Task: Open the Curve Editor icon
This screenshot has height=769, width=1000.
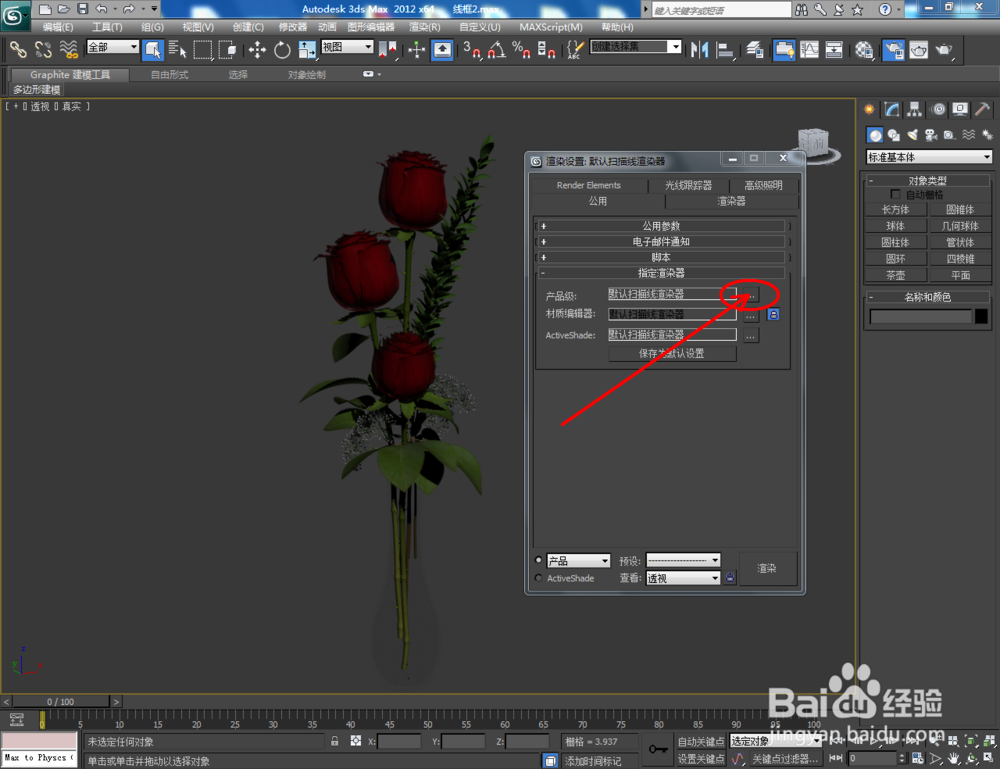Action: tap(809, 49)
